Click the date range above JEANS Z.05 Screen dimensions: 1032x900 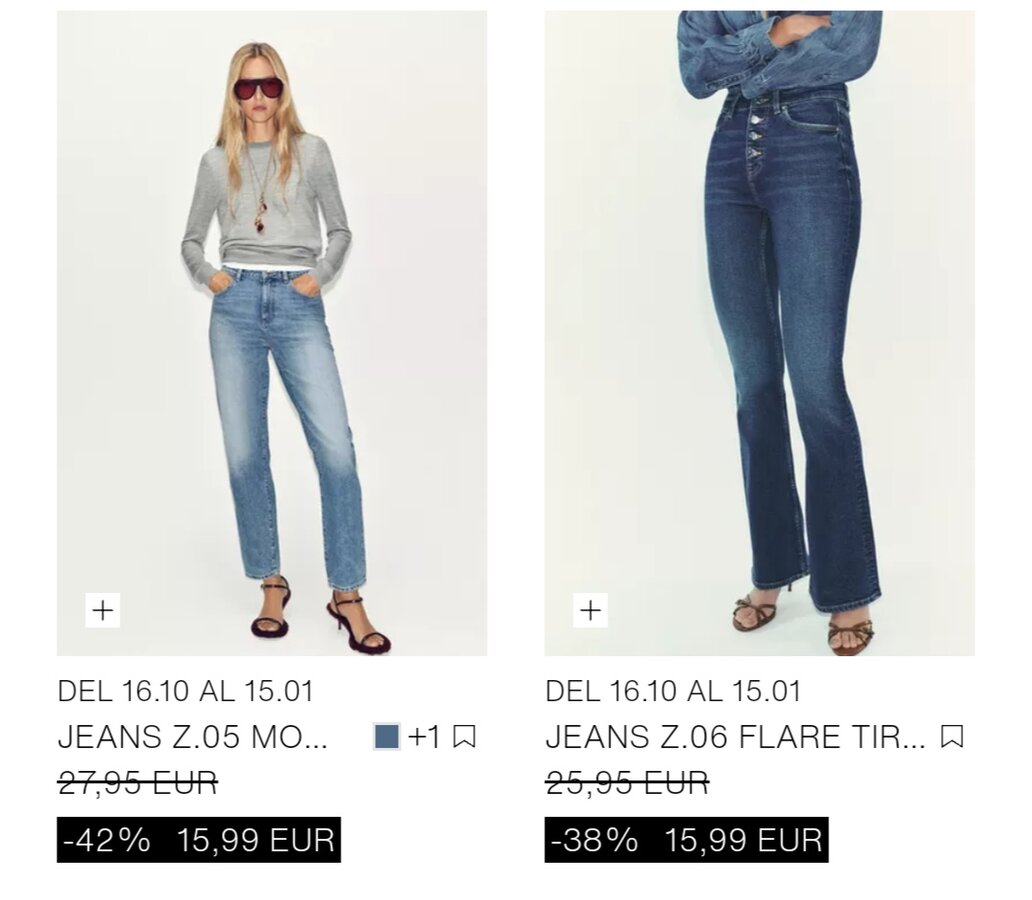(186, 691)
